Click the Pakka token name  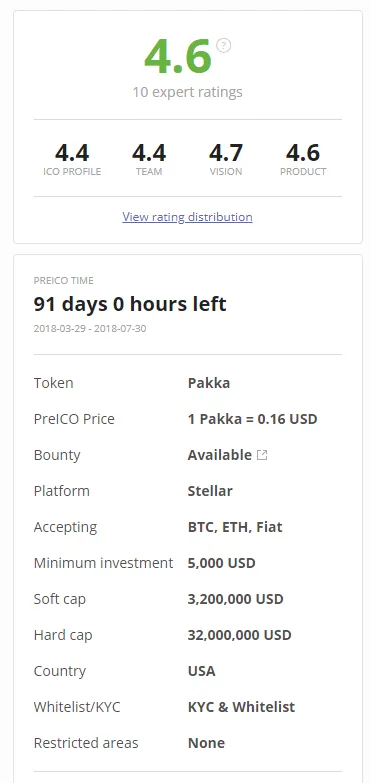(x=209, y=383)
